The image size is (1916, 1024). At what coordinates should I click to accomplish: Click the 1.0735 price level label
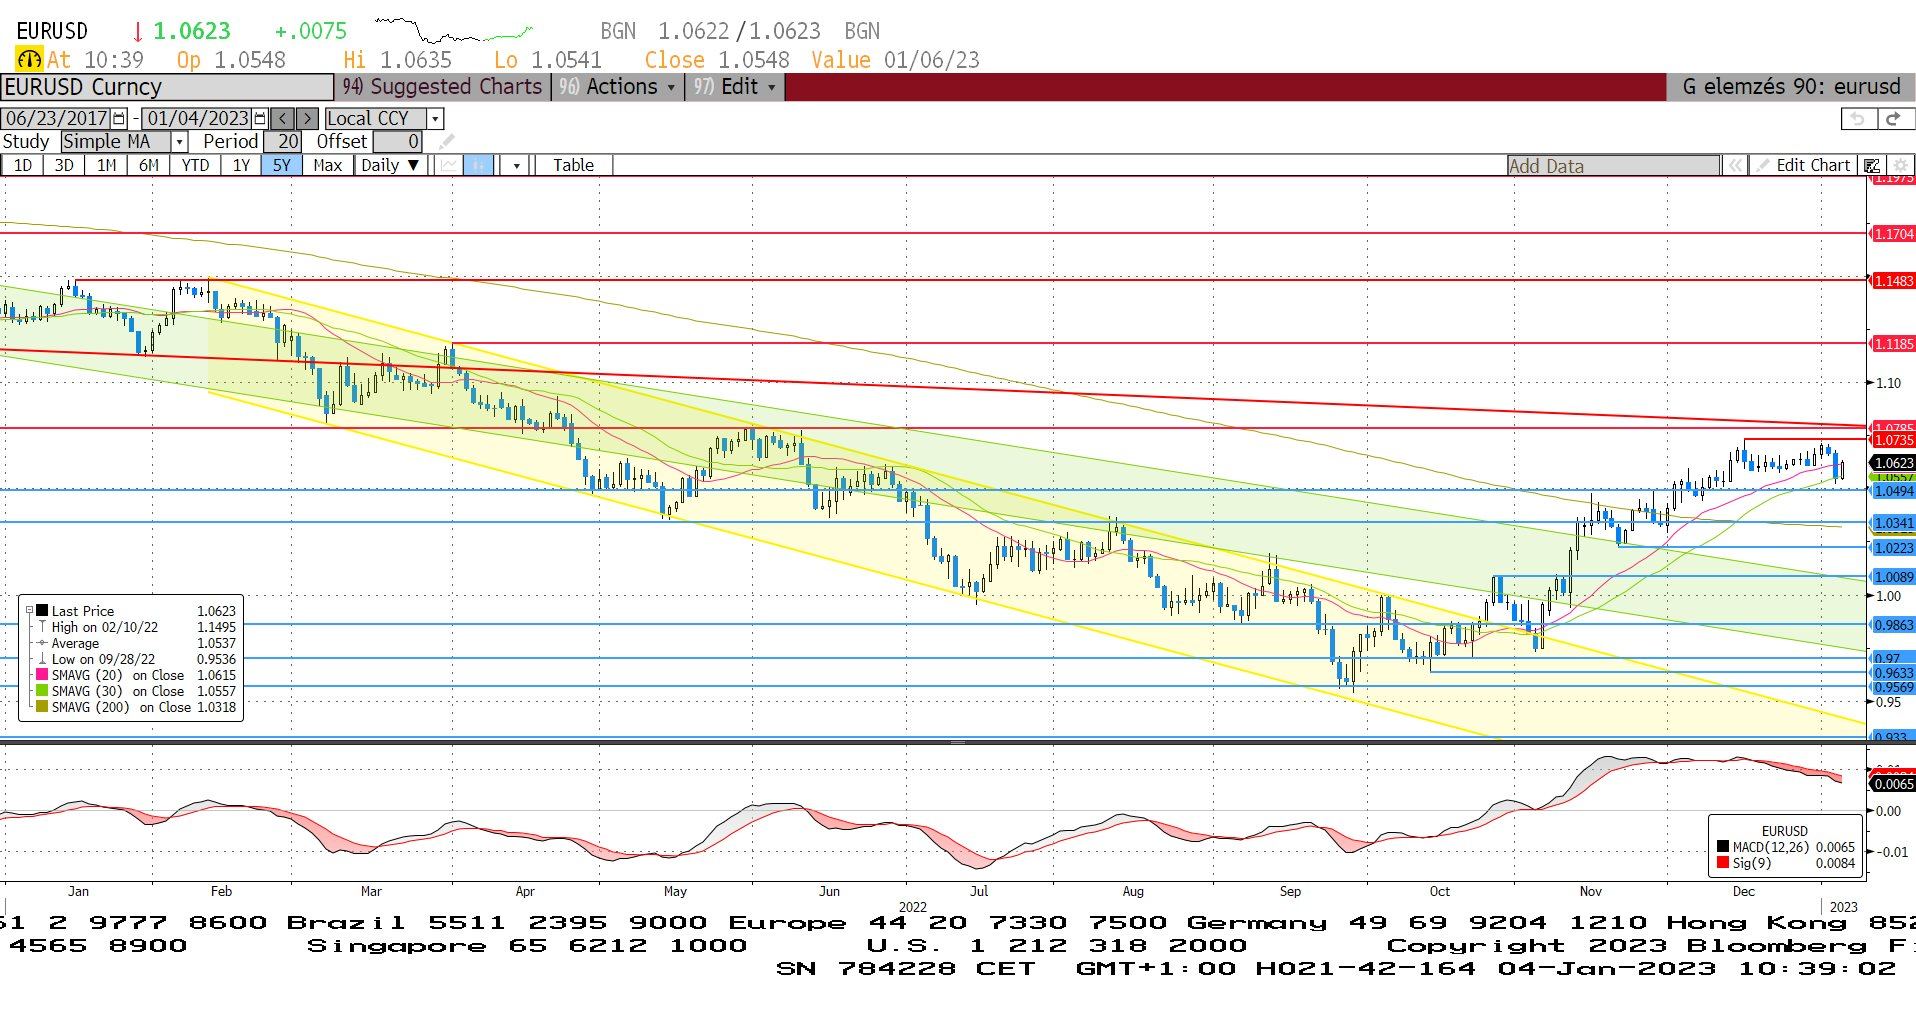pyautogui.click(x=1893, y=440)
